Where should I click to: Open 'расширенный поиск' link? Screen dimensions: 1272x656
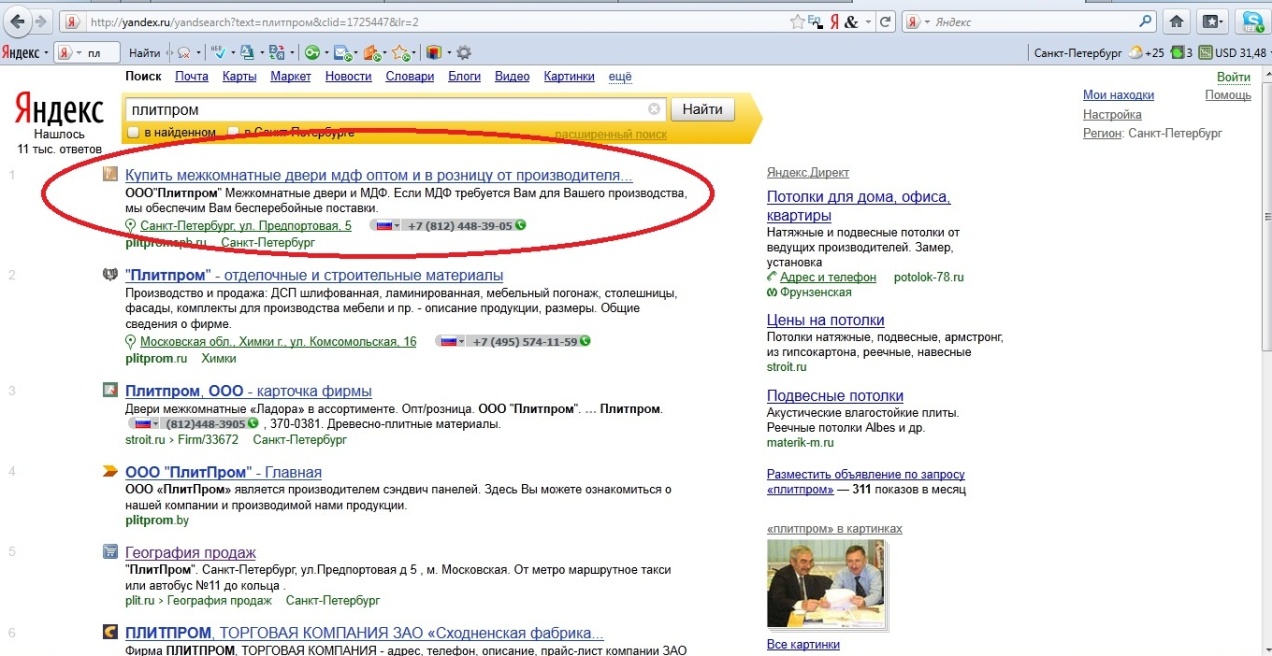coord(610,134)
